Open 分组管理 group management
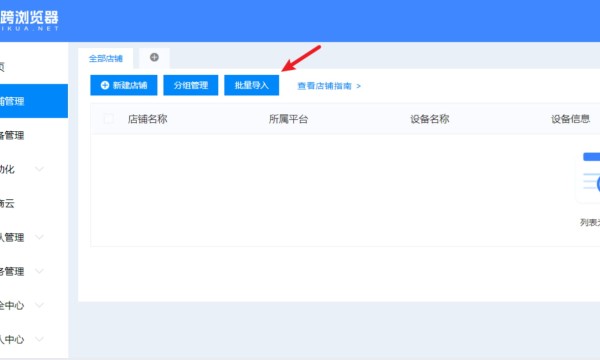The height and width of the screenshot is (360, 600). pos(191,85)
